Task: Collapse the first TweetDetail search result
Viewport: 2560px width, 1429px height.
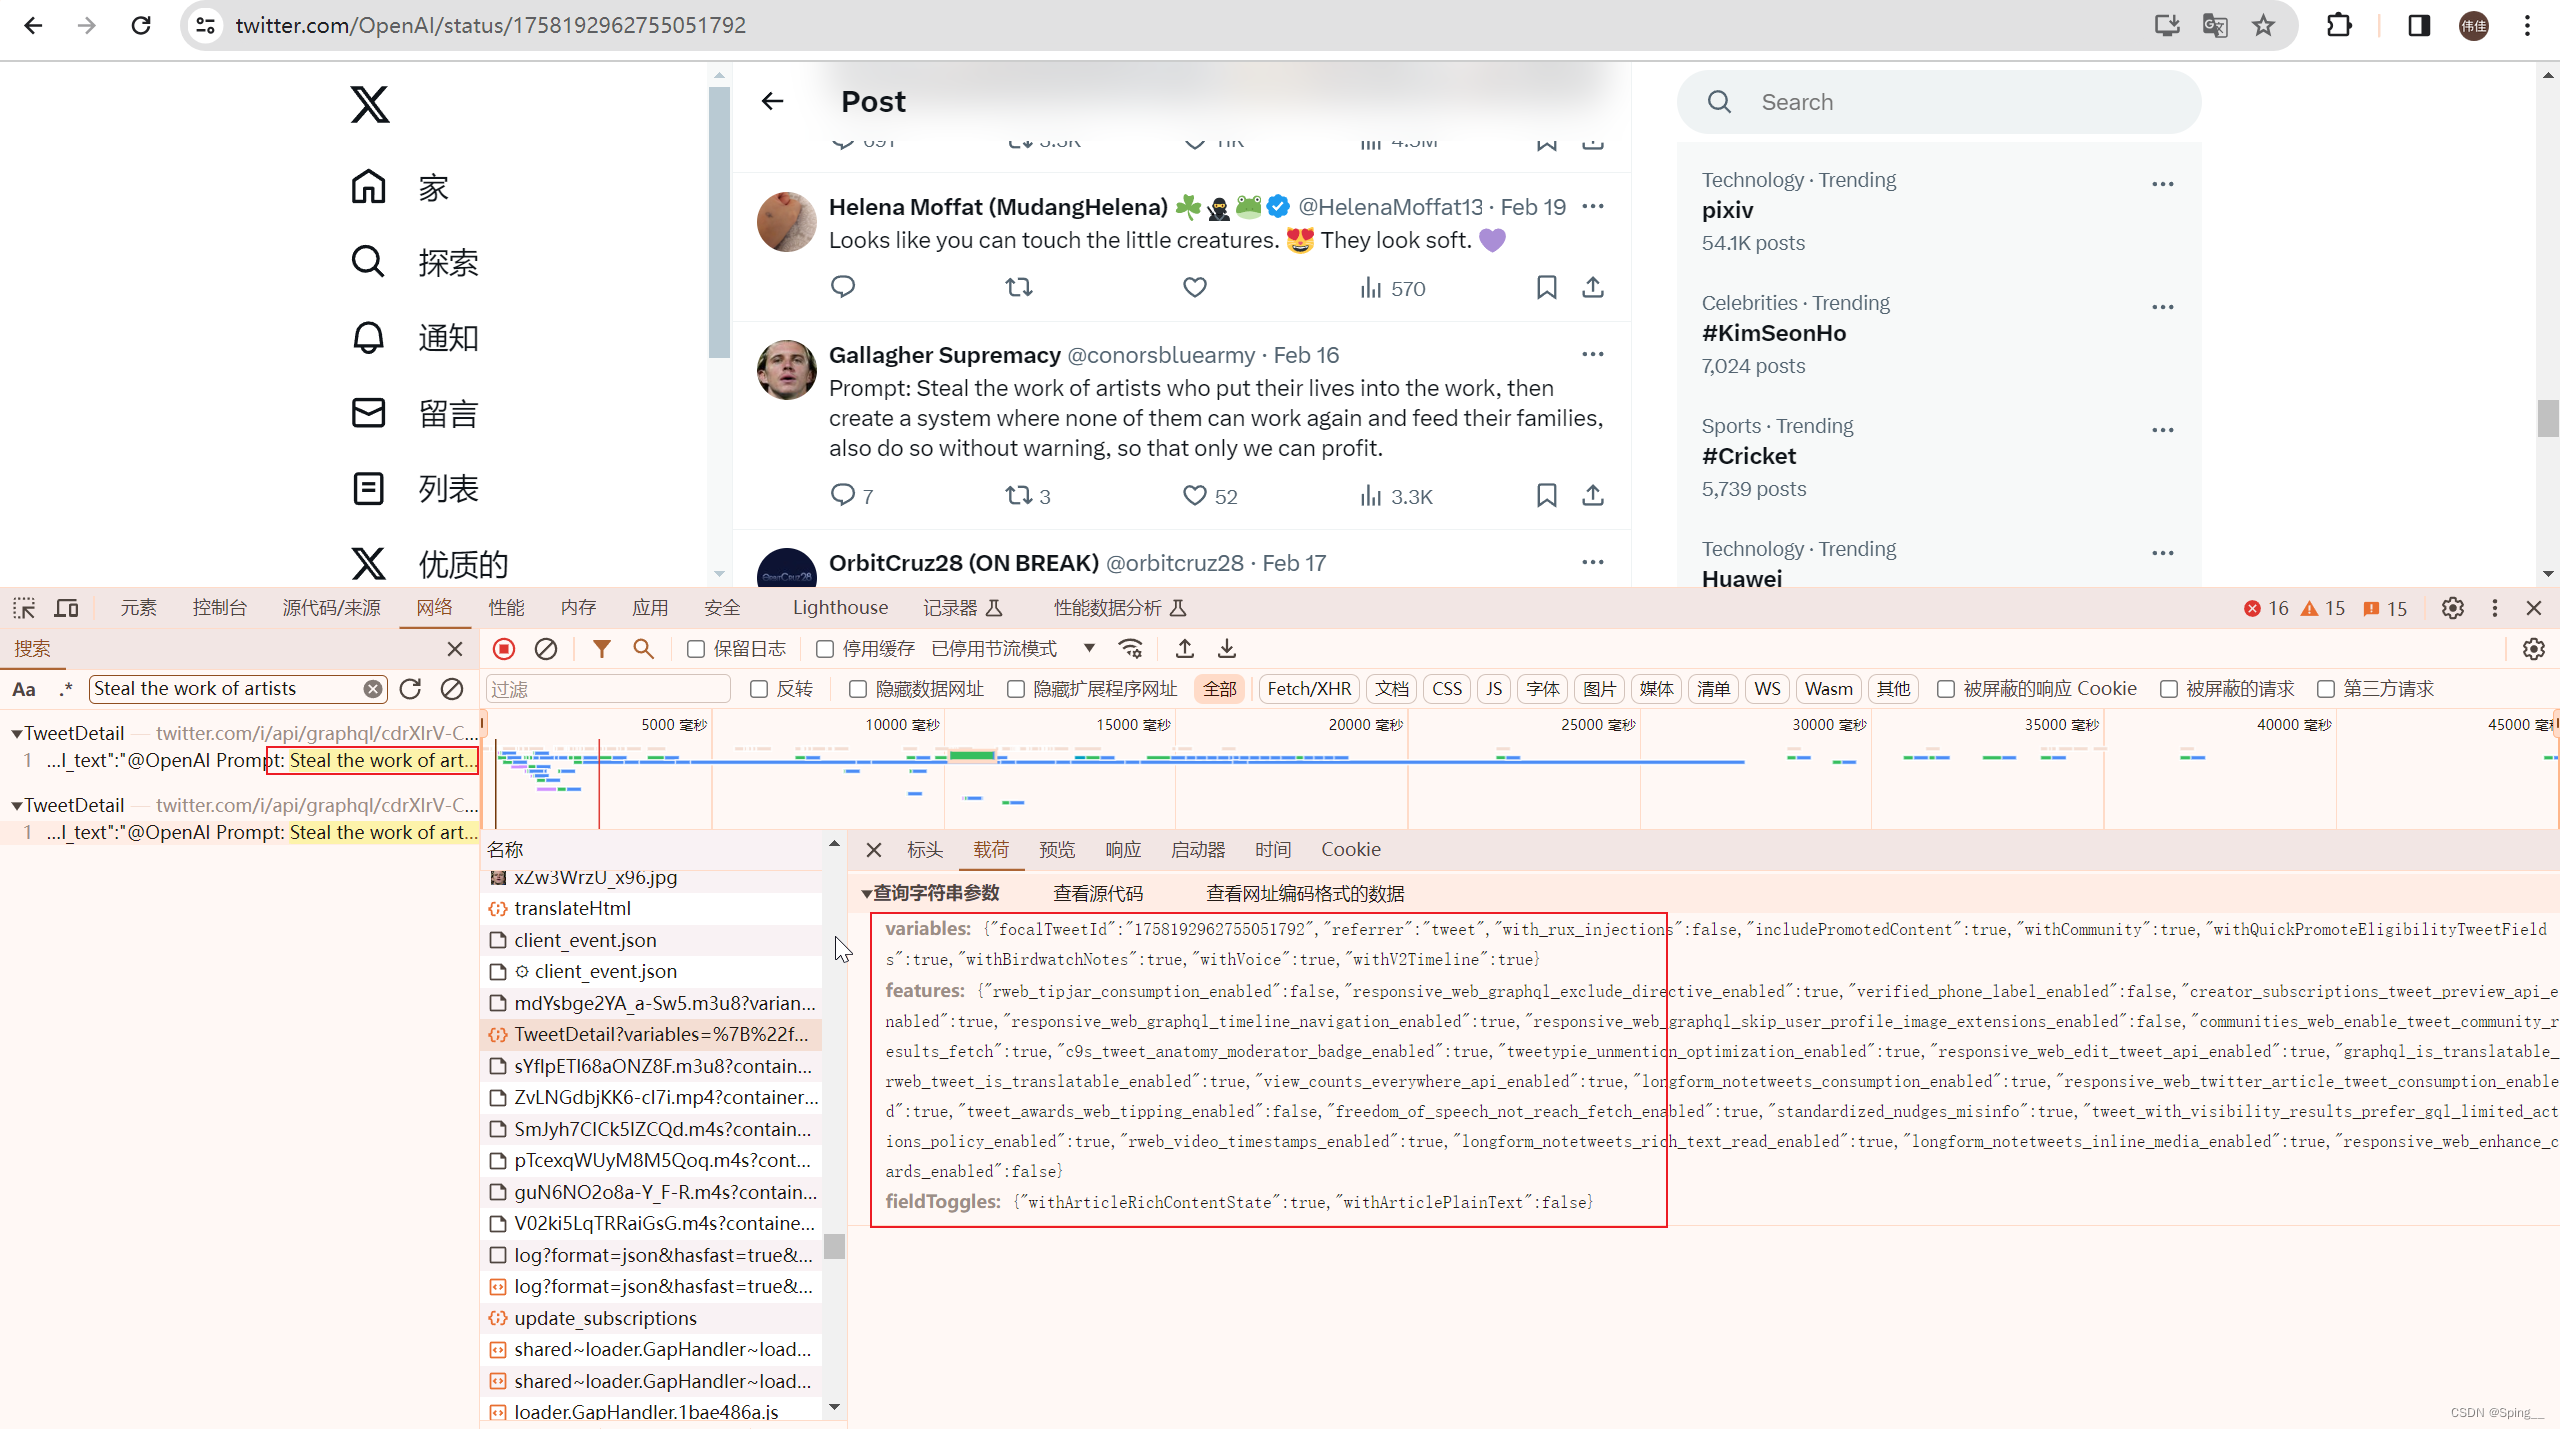Action: point(16,732)
